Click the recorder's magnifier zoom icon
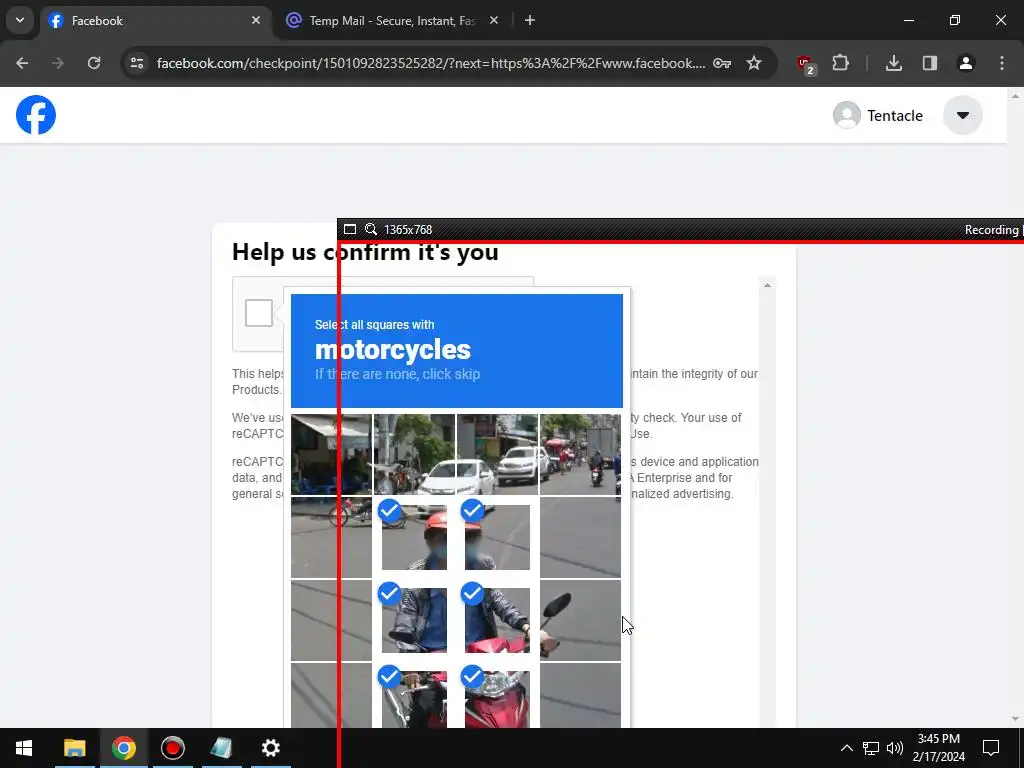Screen dimensions: 1024x768 pos(371,229)
